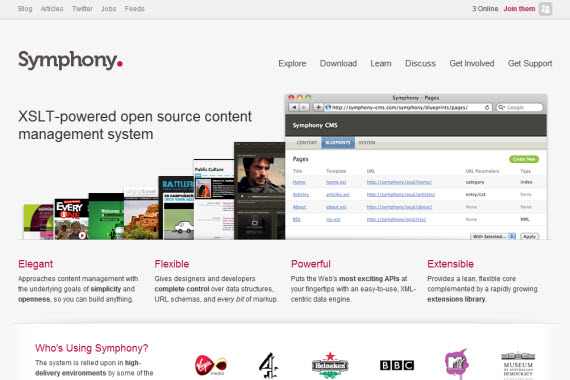Open the About page title link
The height and width of the screenshot is (380, 570).
point(299,207)
